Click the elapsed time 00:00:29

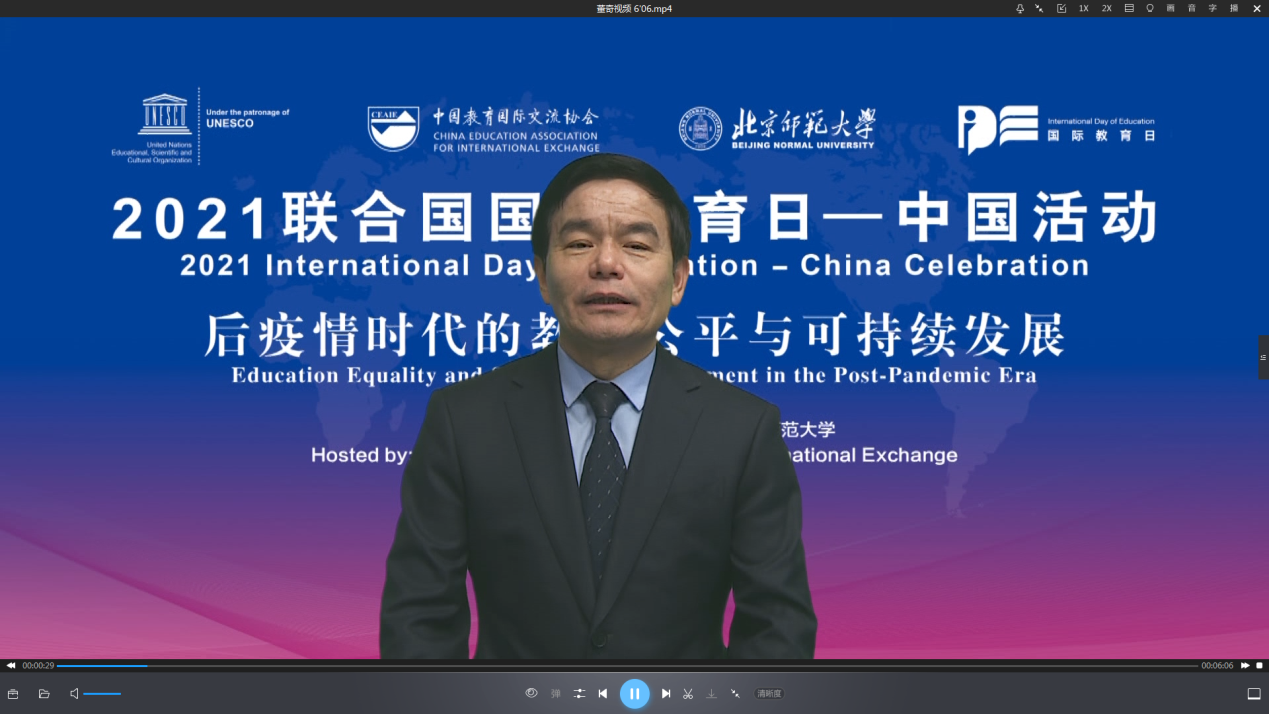point(38,666)
